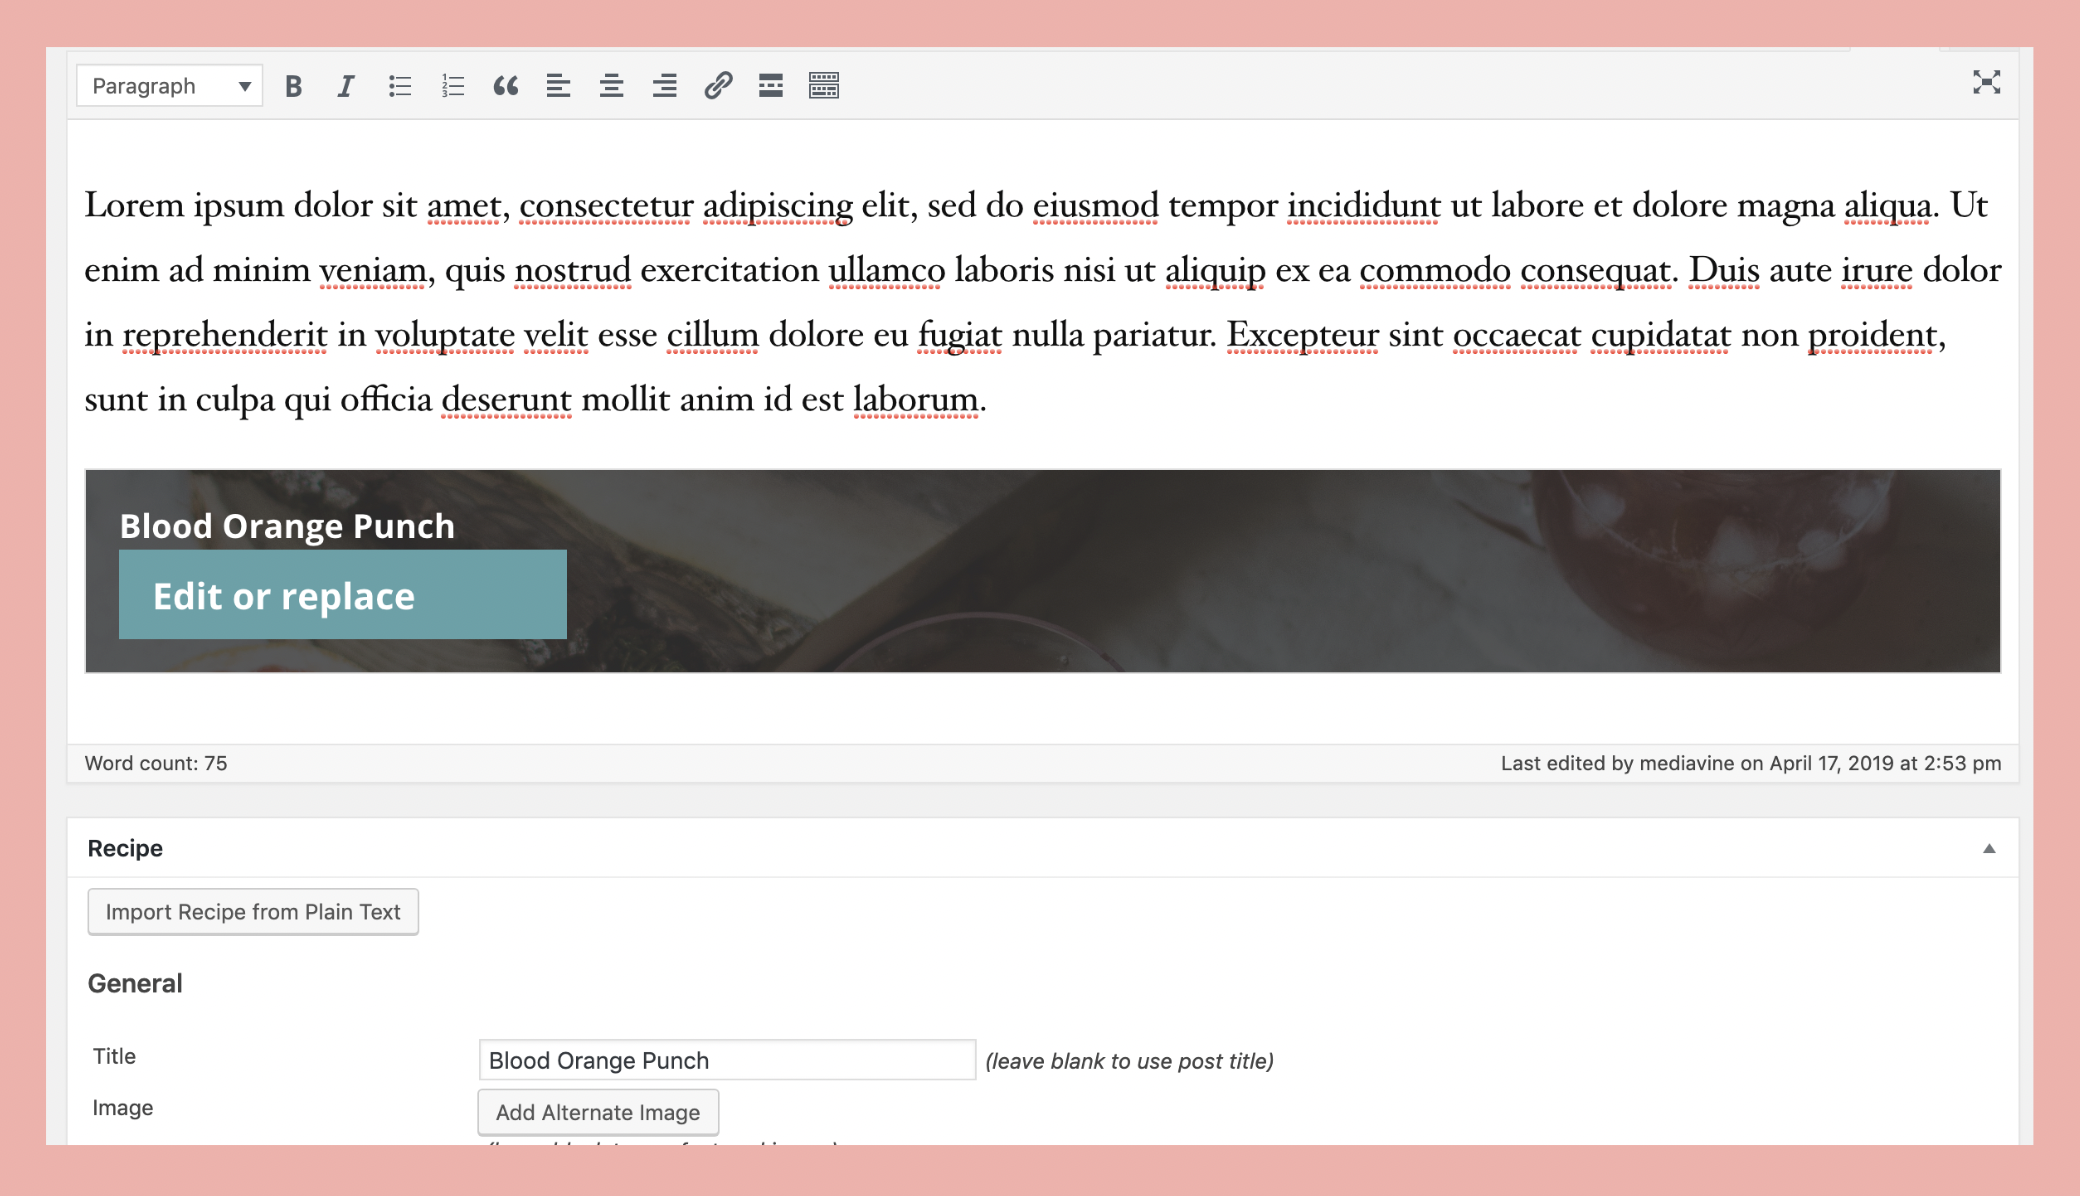This screenshot has height=1196, width=2080.
Task: Insert Read More tag
Action: click(771, 86)
